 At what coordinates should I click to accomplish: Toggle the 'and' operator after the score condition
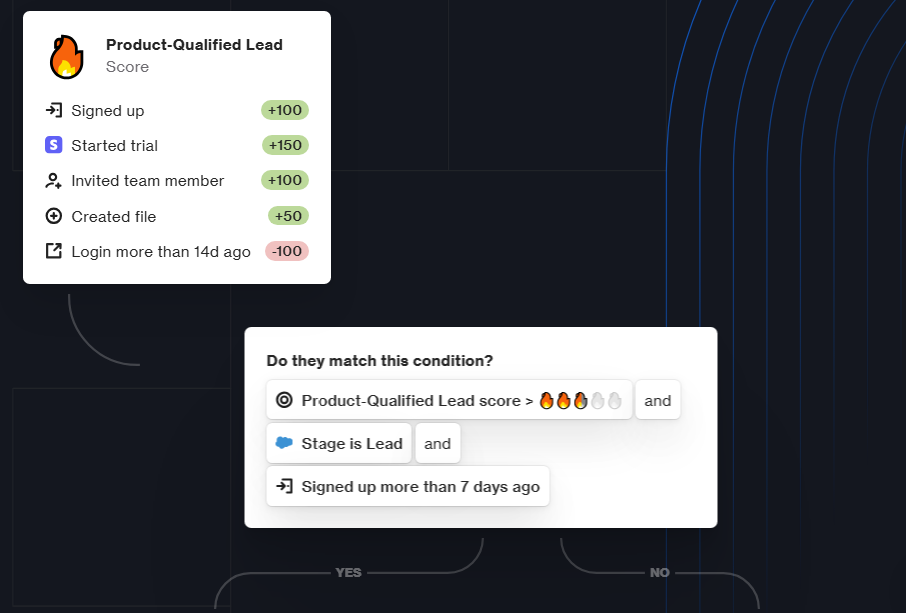[x=658, y=400]
